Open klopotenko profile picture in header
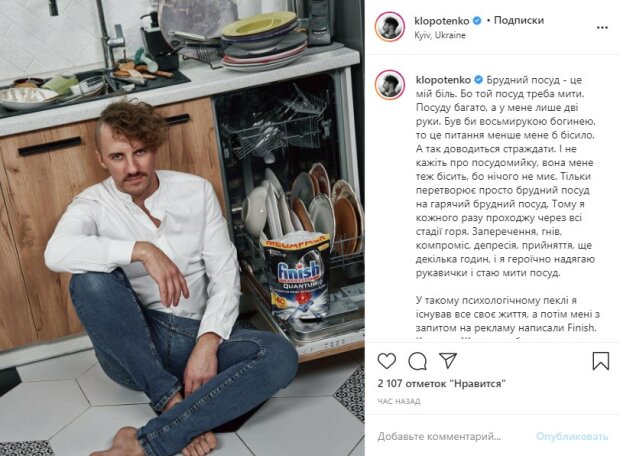Screen dimensions: 620x456 pyautogui.click(x=389, y=27)
